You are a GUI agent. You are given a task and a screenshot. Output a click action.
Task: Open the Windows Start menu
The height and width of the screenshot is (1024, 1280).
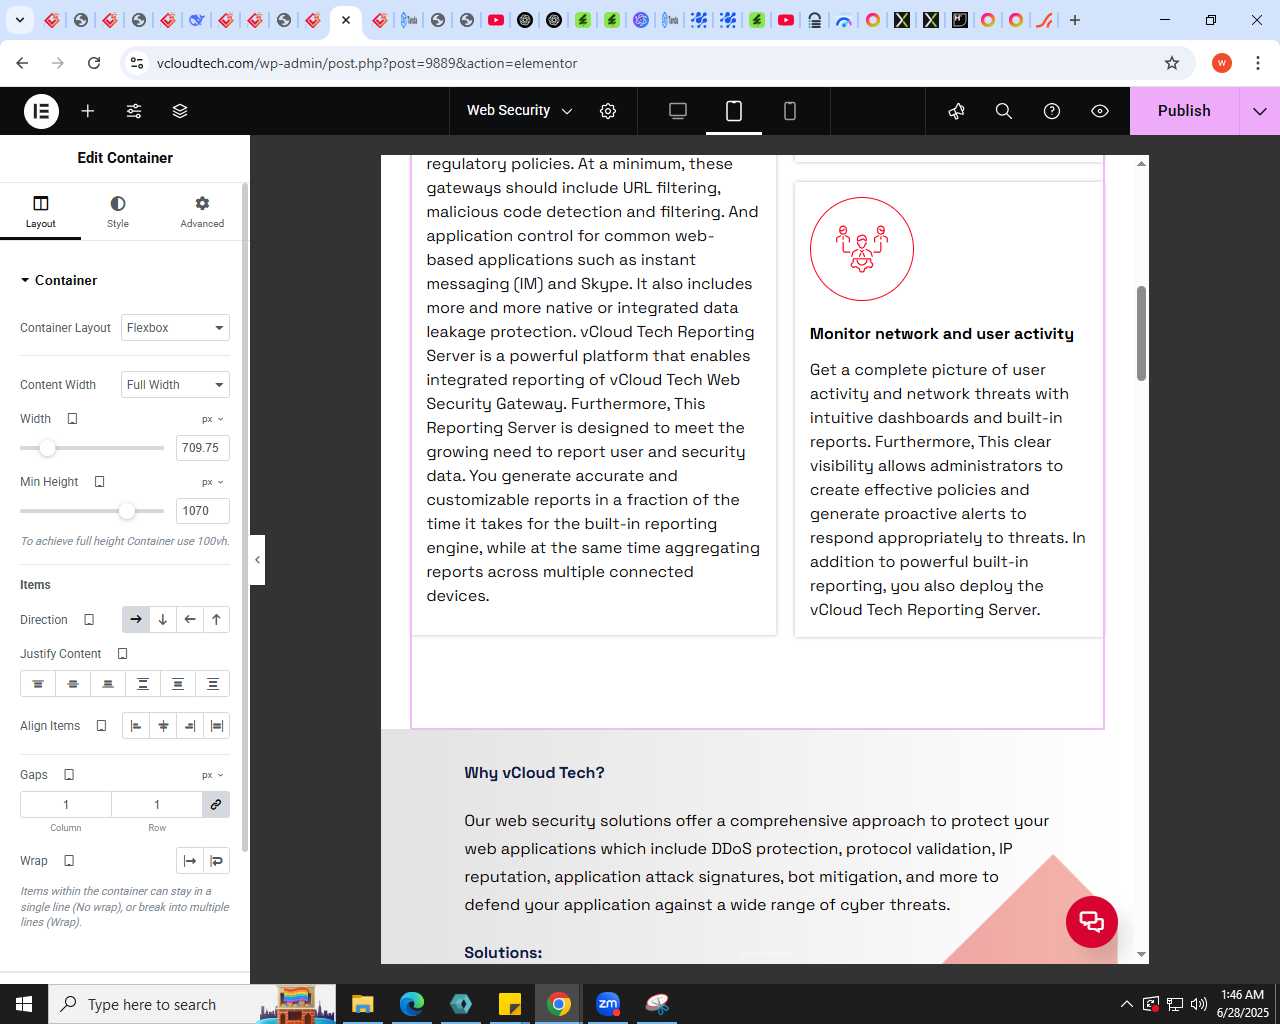24,1004
